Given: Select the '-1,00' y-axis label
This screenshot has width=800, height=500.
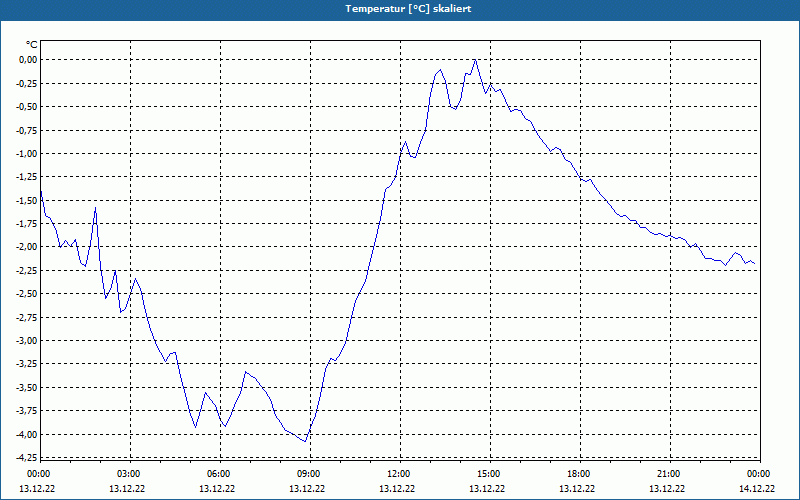Looking at the screenshot, I should coord(27,154).
